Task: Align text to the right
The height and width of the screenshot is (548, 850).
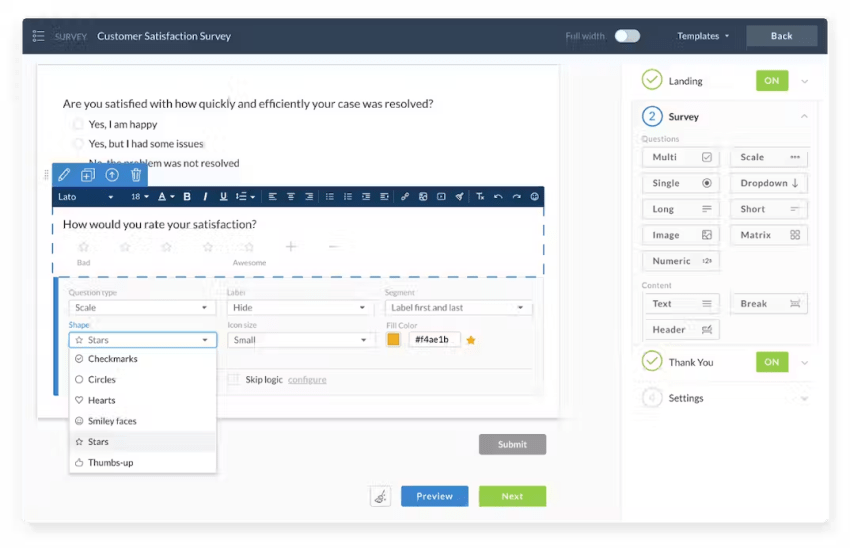Action: tap(309, 197)
